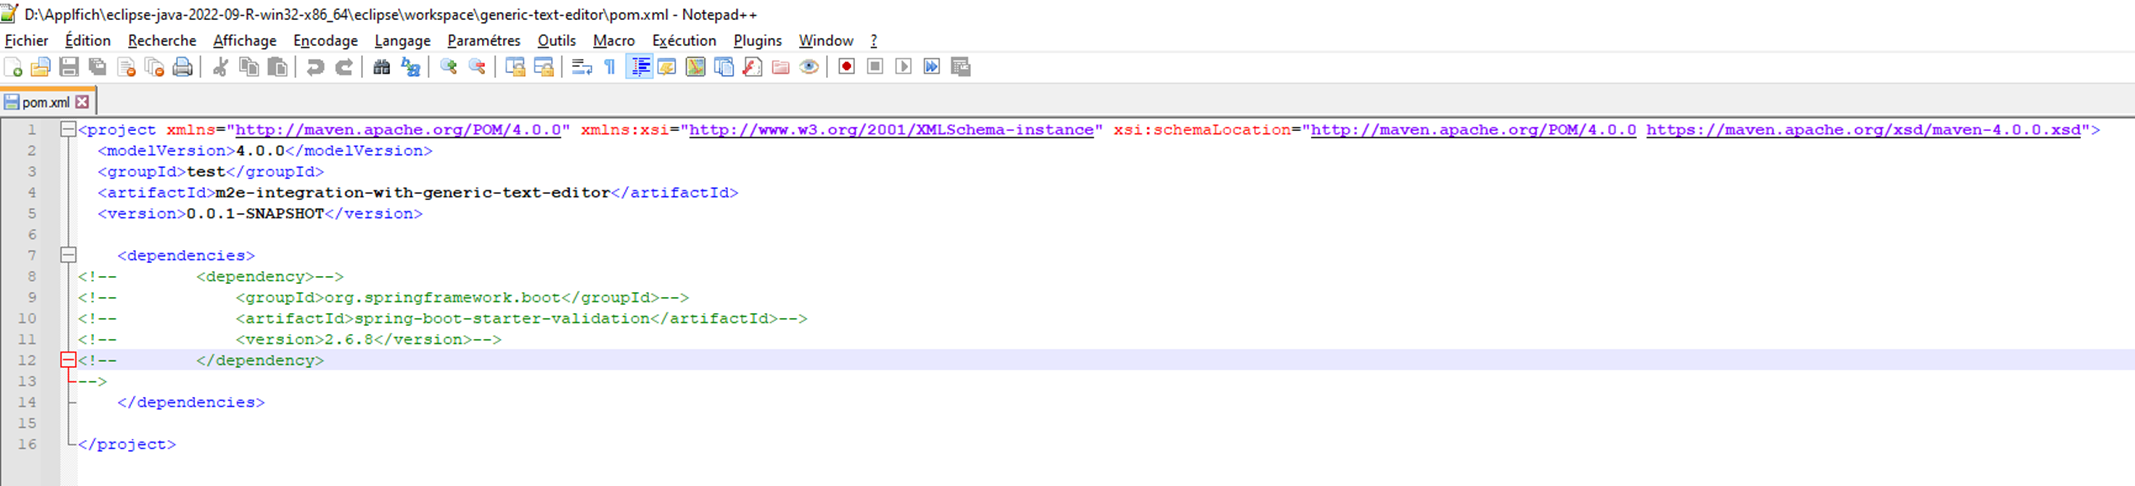This screenshot has height=486, width=2135.
Task: Open the Macro menu
Action: (614, 41)
